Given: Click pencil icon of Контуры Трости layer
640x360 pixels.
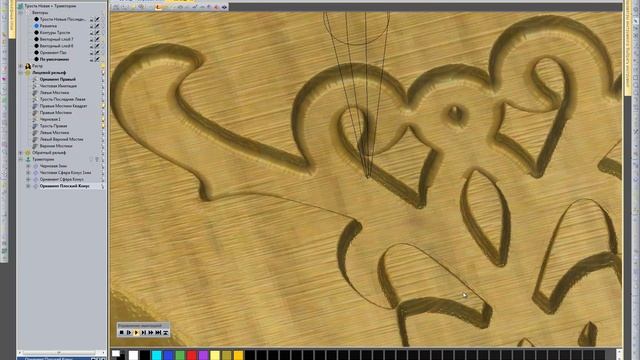Looking at the screenshot, I should coord(97,32).
